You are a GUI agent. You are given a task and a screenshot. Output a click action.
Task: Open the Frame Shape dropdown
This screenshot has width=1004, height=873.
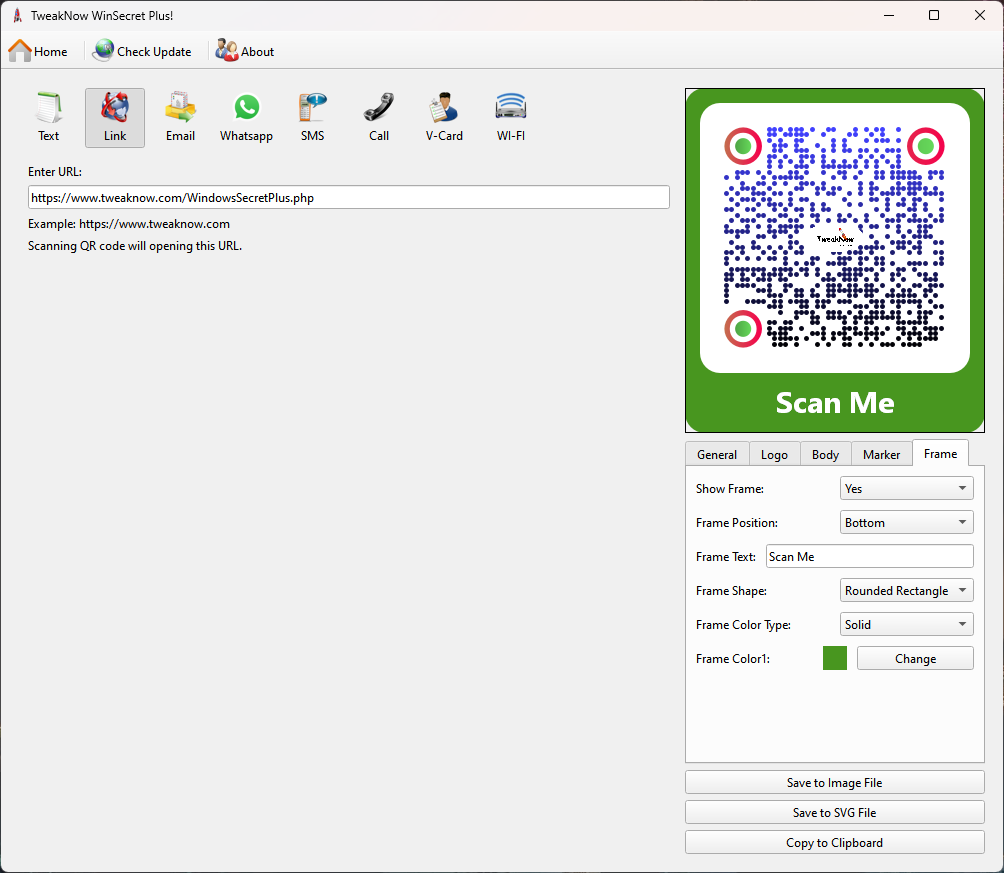(x=906, y=590)
